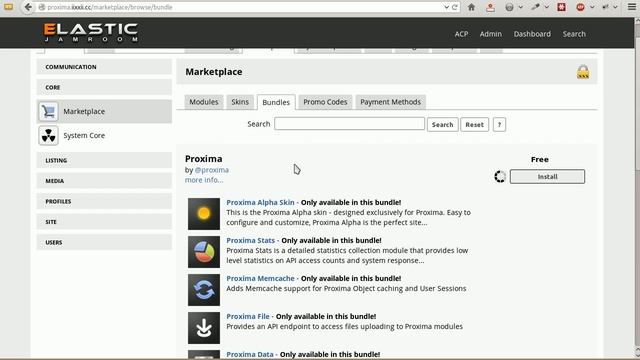The image size is (640, 360).
Task: Click the 'Free' price label
Action: click(540, 160)
